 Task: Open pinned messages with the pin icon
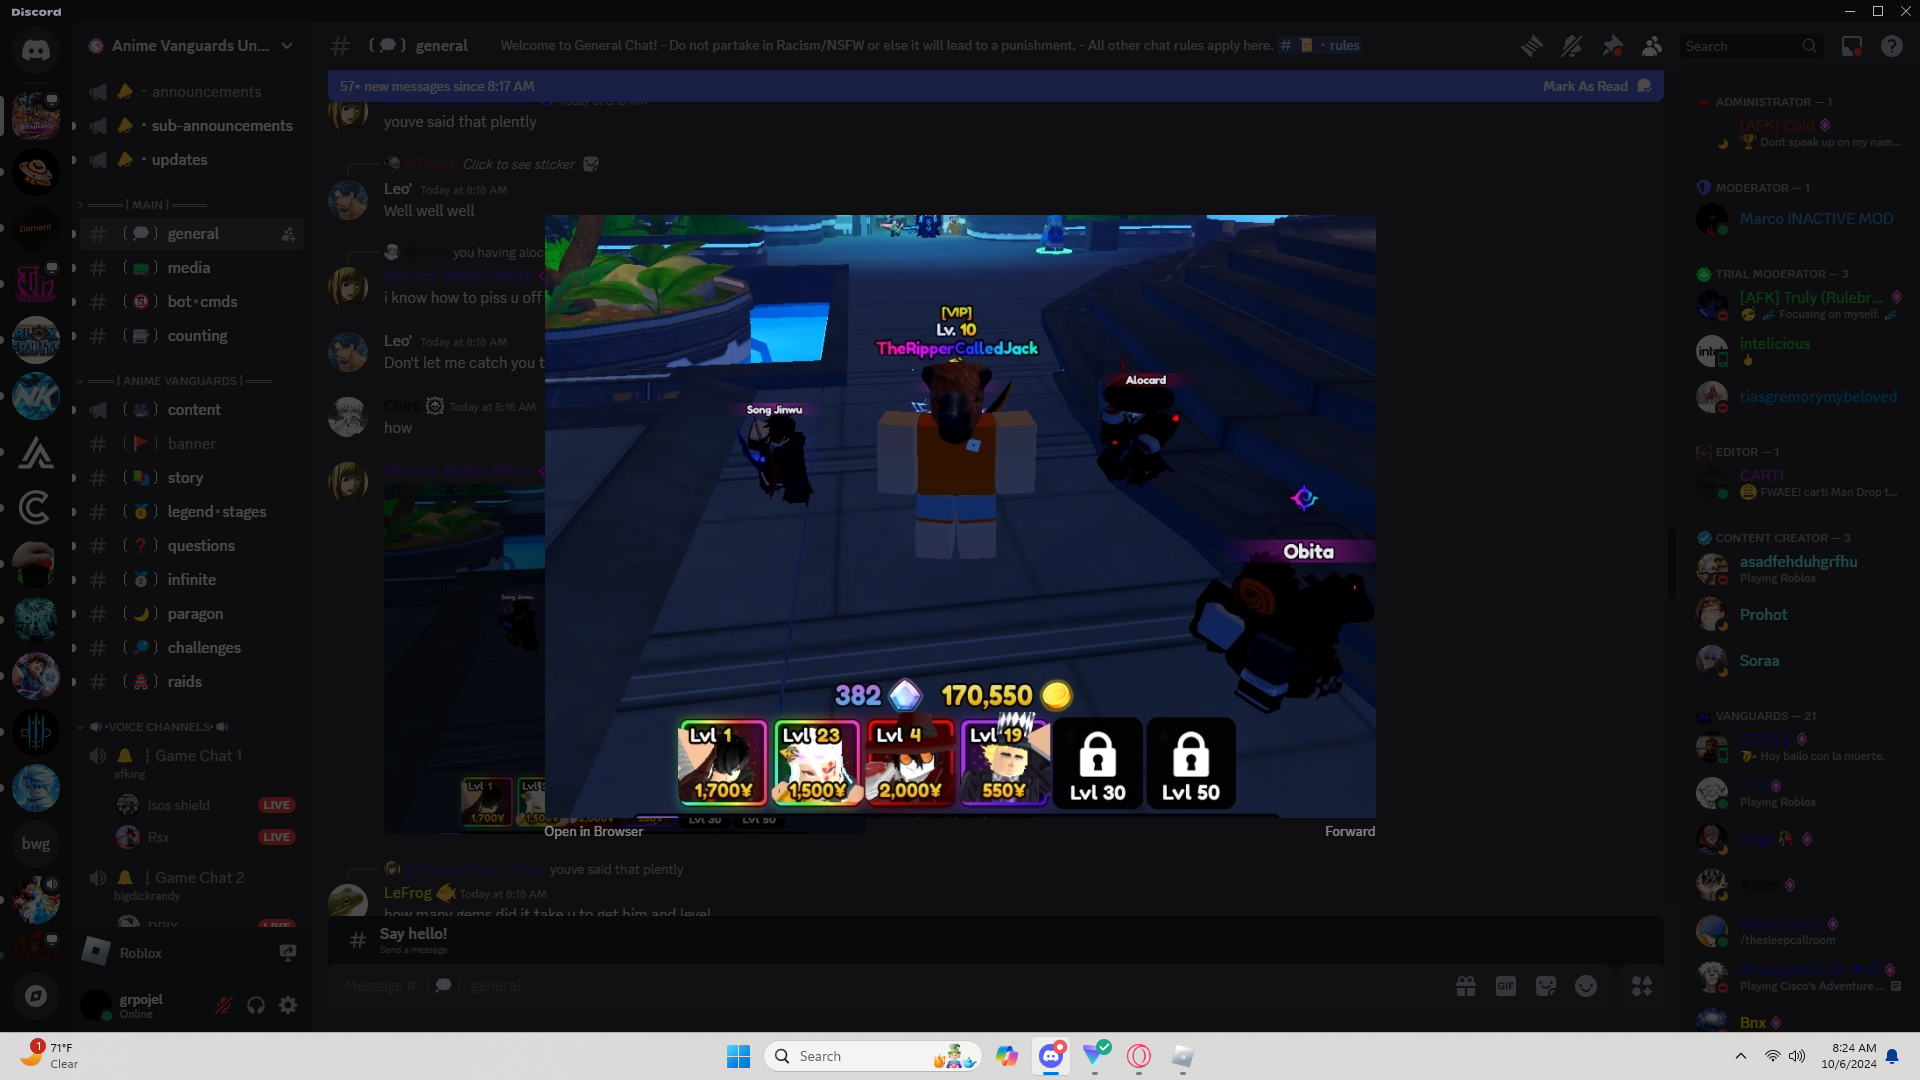(1612, 46)
